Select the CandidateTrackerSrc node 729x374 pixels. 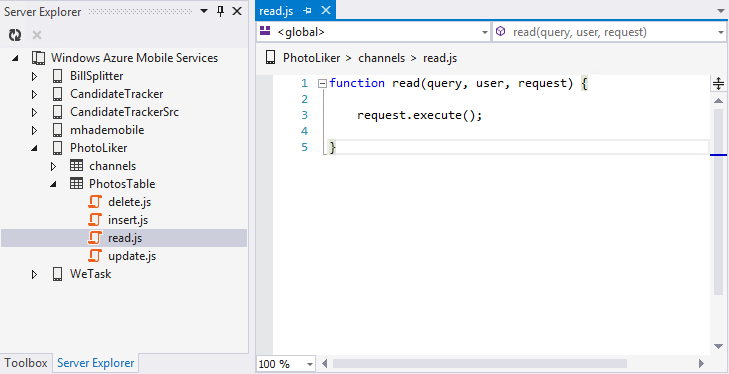click(x=125, y=112)
